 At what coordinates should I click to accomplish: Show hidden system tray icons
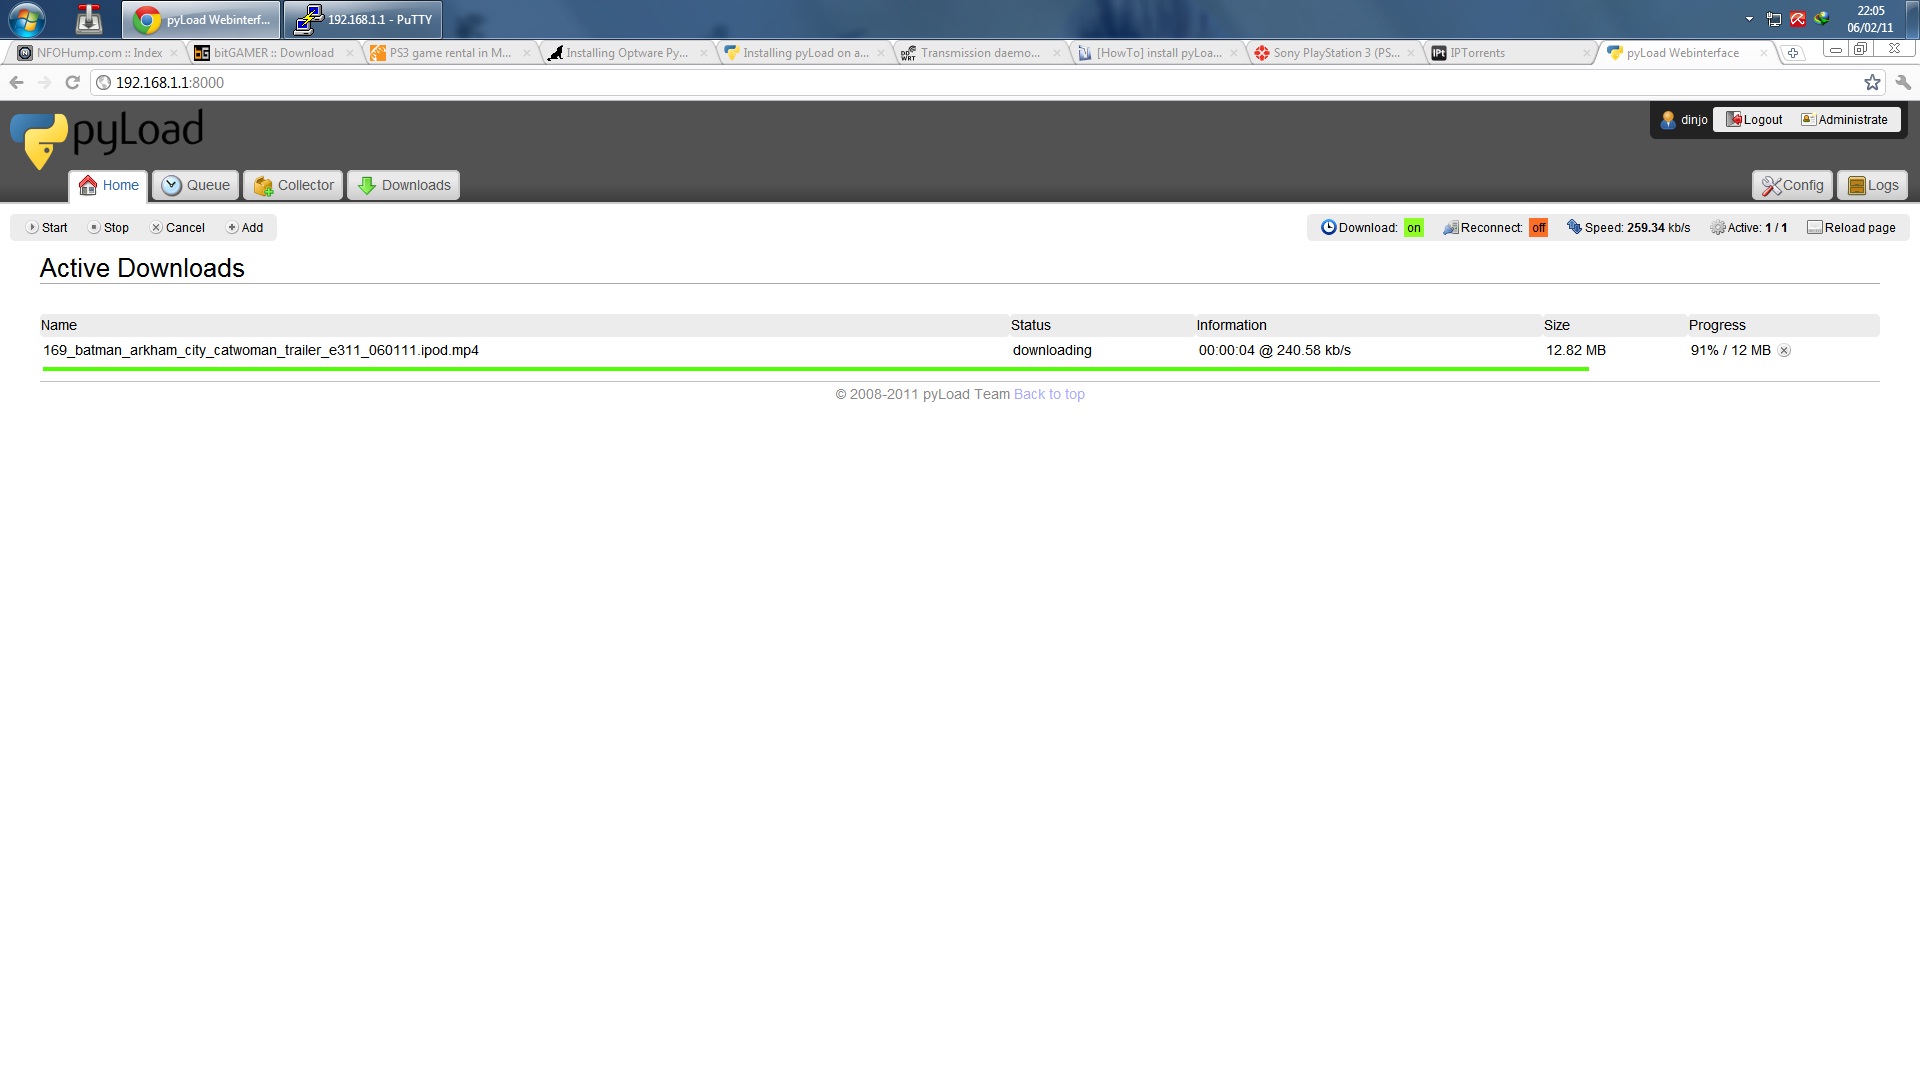tap(1749, 19)
